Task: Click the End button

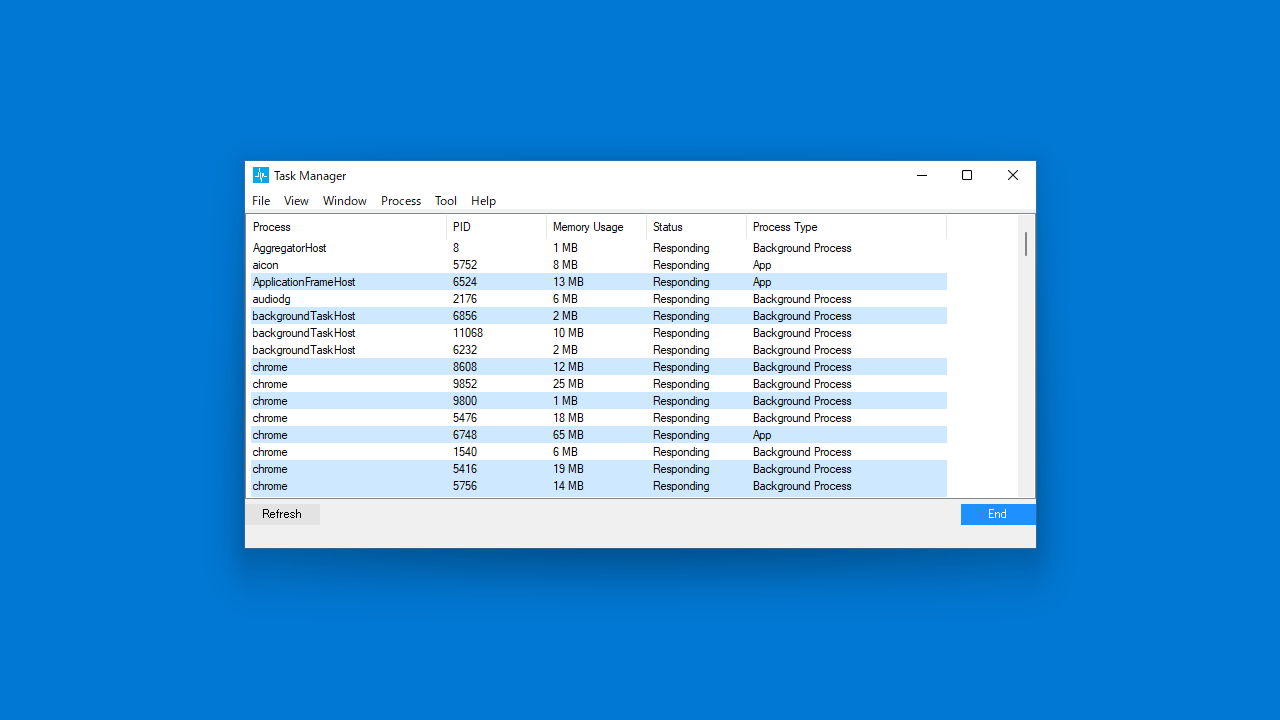Action: pyautogui.click(x=998, y=514)
